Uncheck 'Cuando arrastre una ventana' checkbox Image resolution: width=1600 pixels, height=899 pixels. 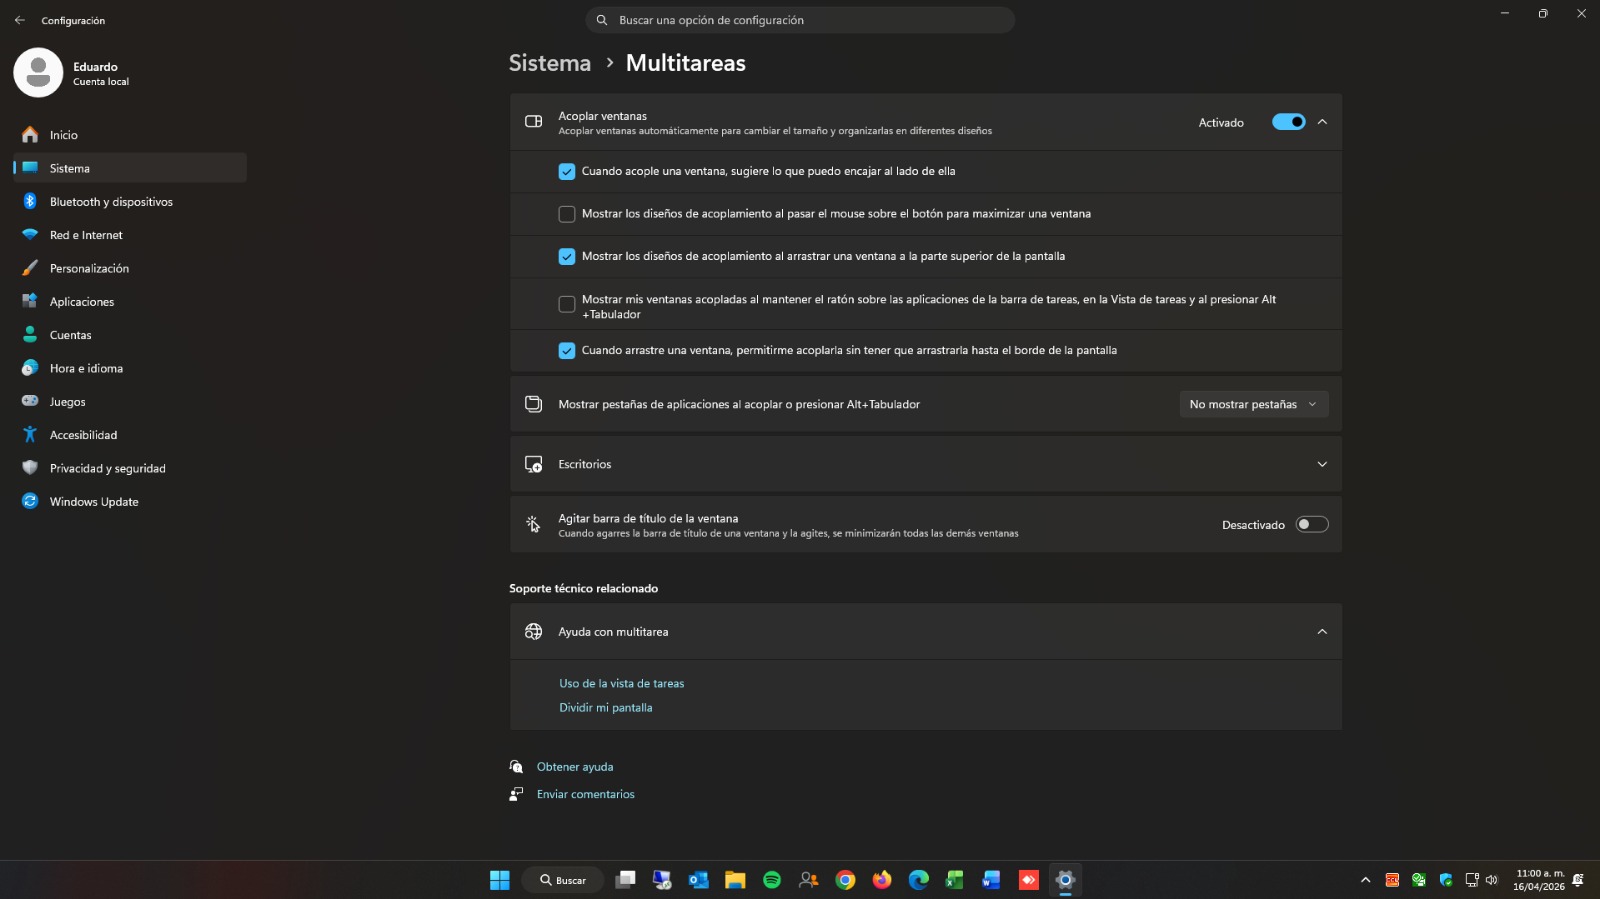click(567, 351)
